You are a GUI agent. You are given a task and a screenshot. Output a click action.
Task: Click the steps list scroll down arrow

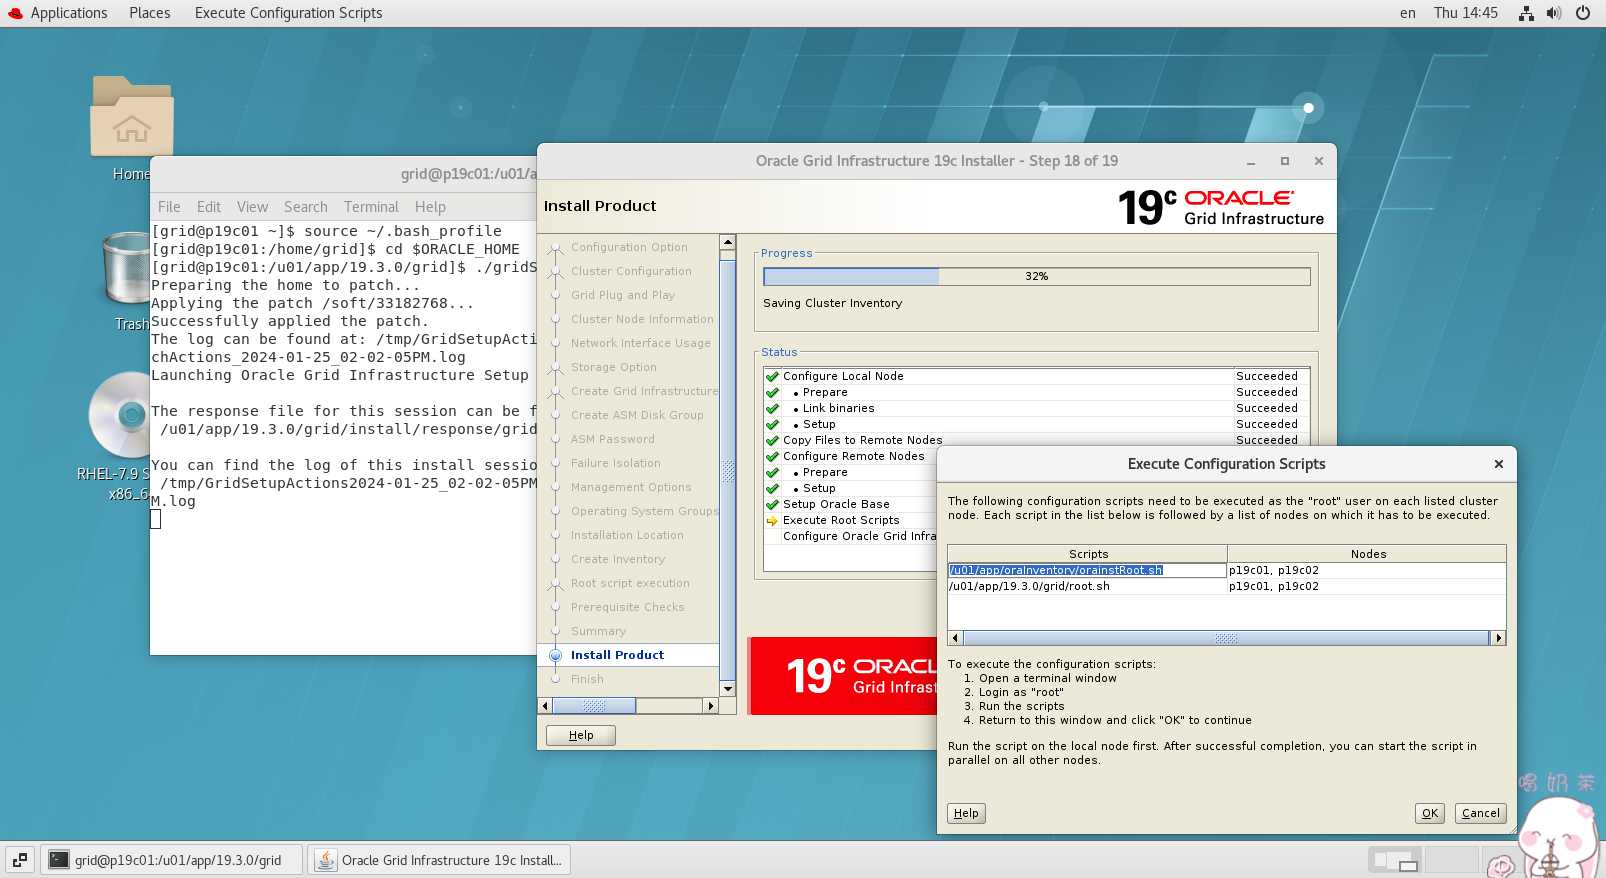click(x=728, y=688)
